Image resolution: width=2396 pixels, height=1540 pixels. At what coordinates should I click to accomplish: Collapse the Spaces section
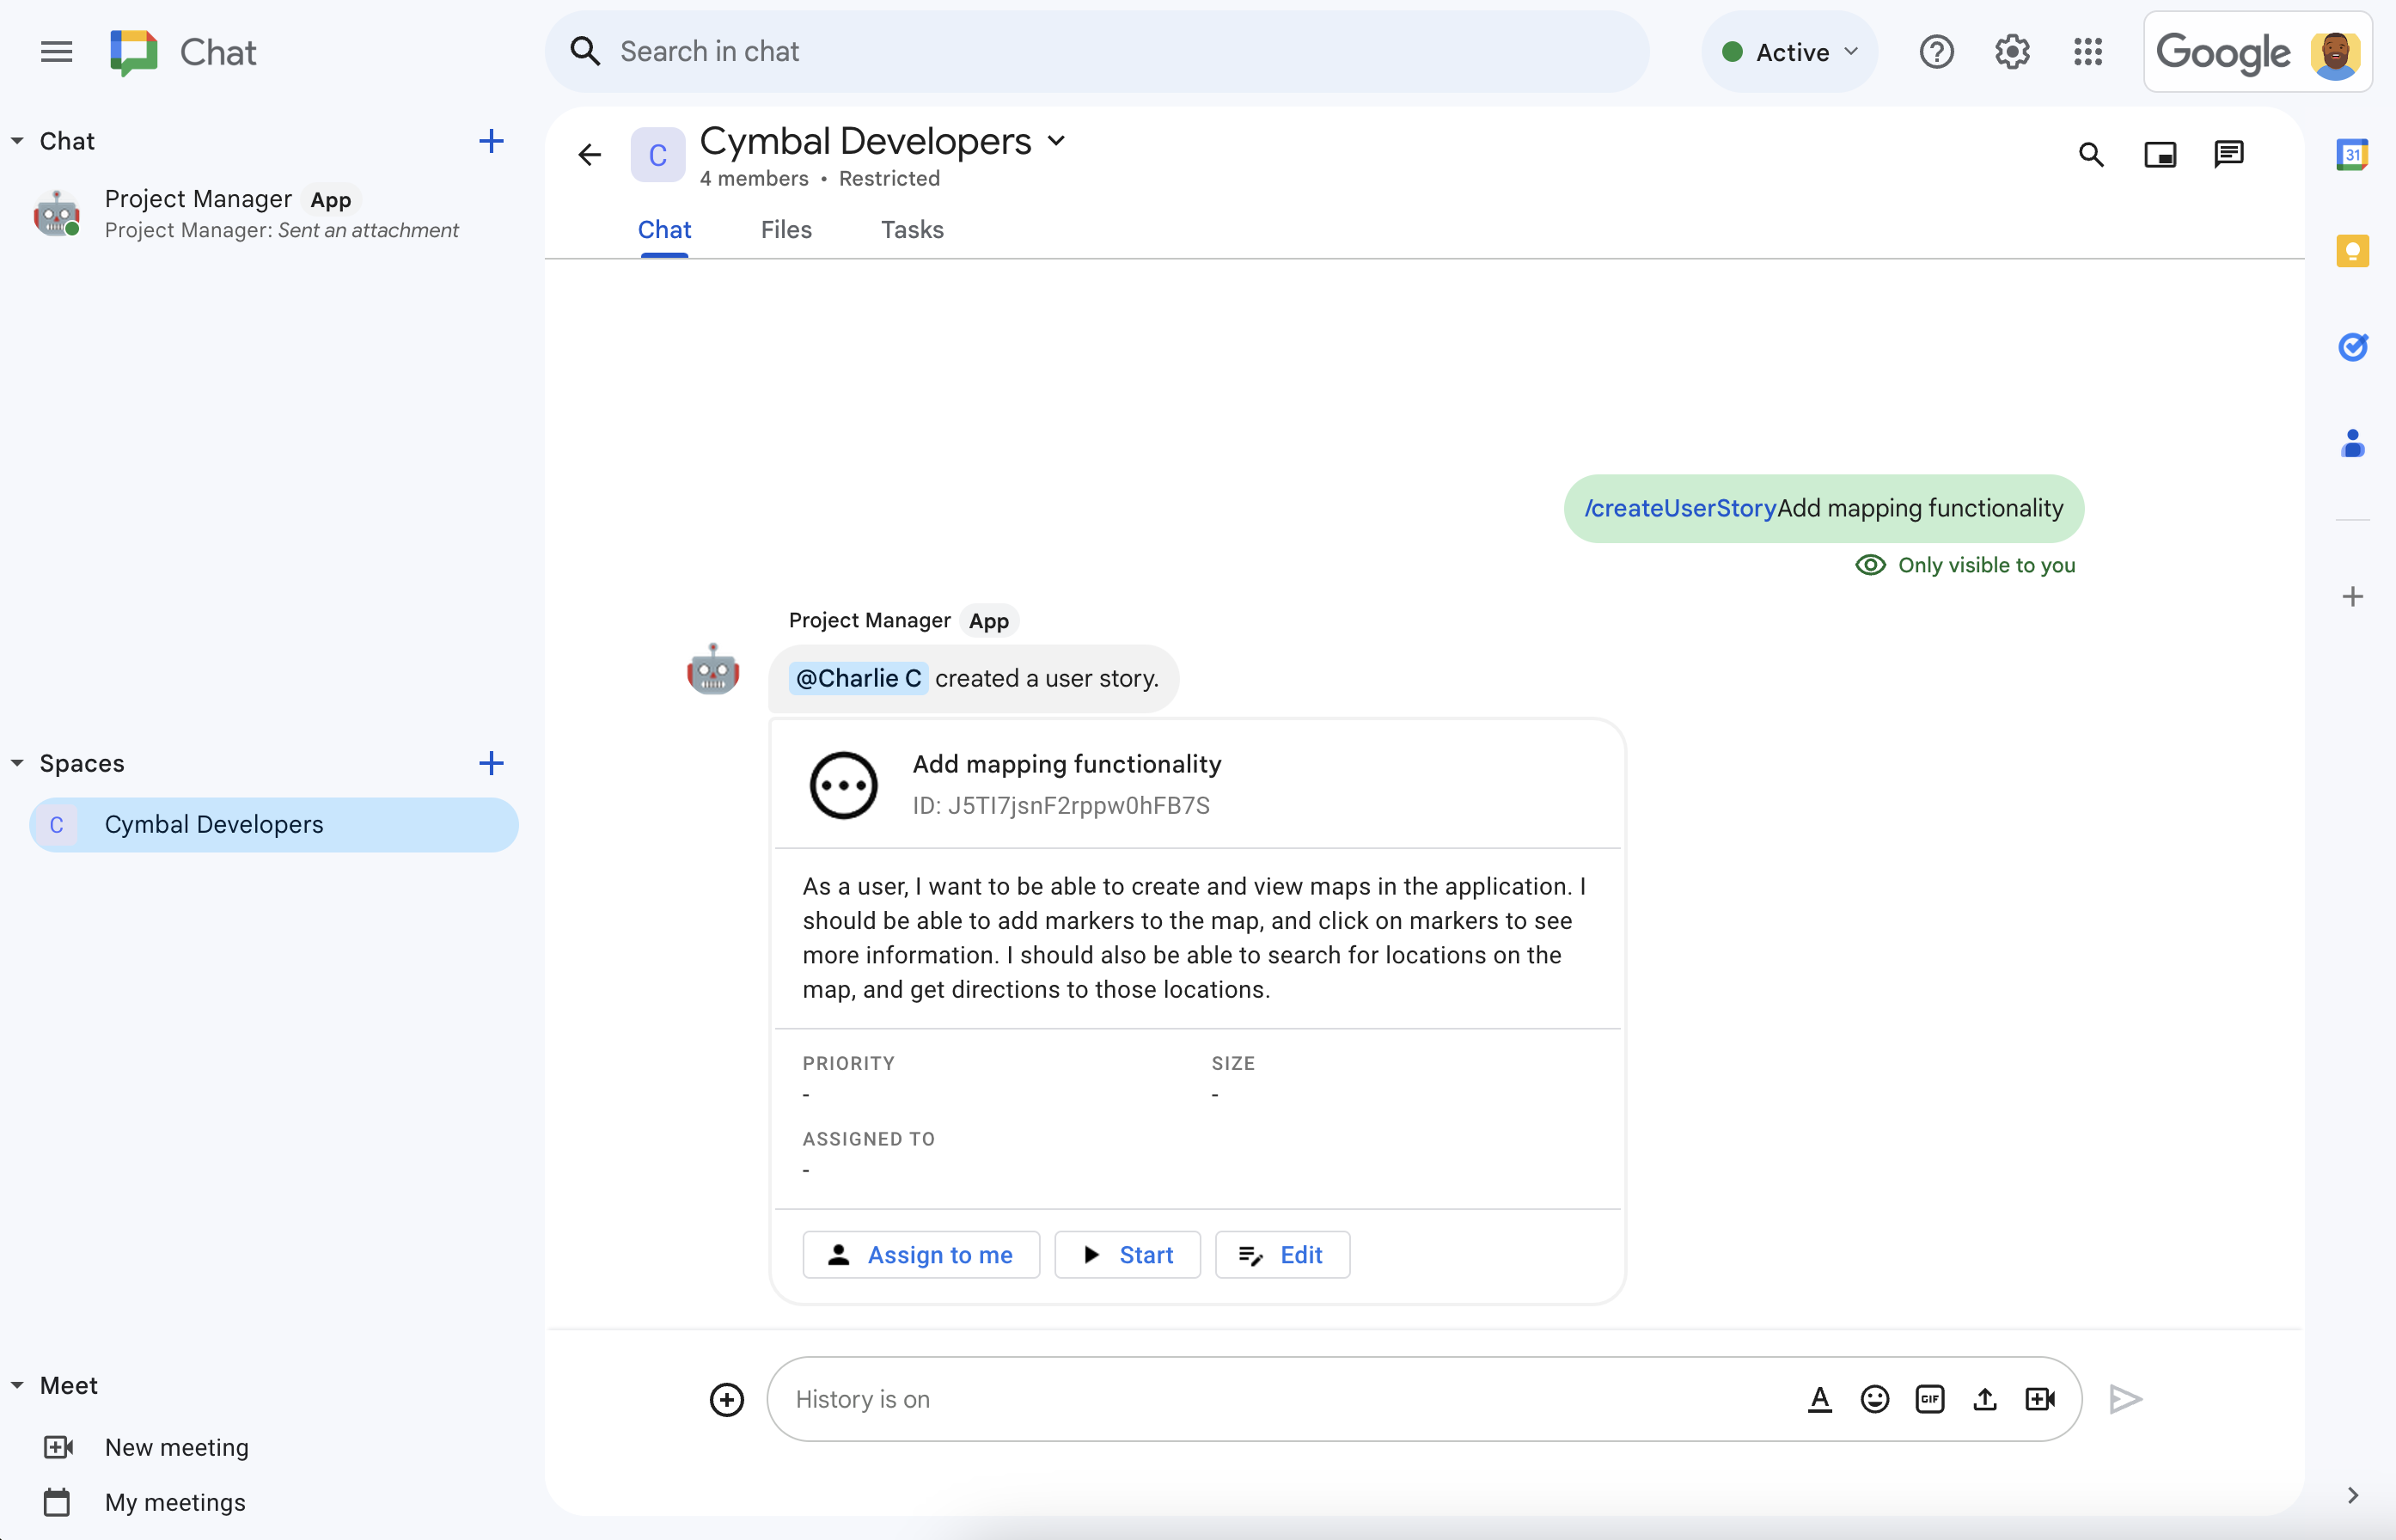[x=17, y=761]
